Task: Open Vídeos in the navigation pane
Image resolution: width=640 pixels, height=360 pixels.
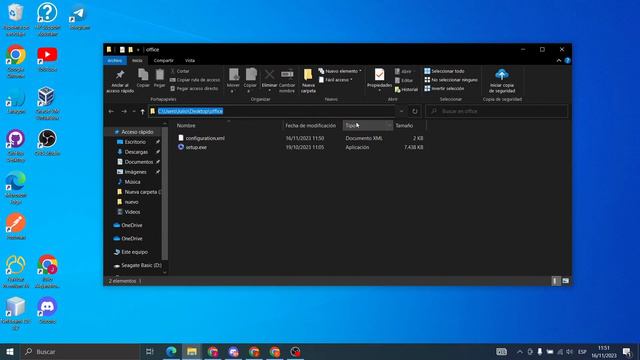Action: pos(132,212)
